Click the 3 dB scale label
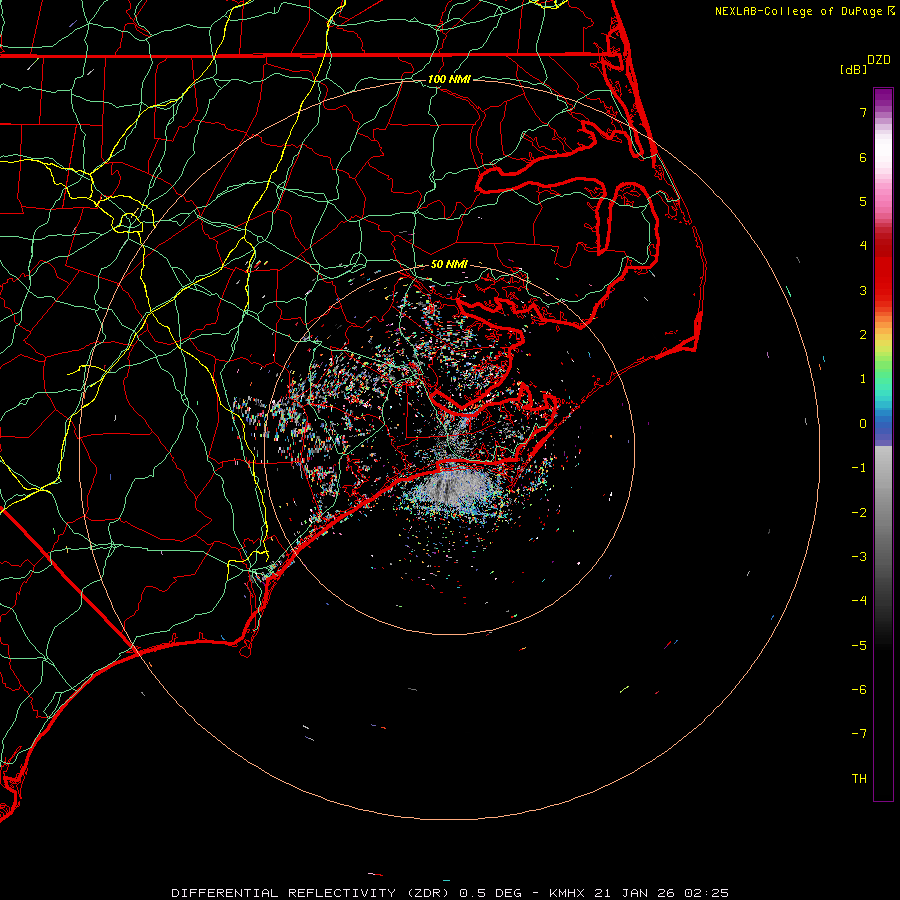This screenshot has height=900, width=900. coord(863,290)
